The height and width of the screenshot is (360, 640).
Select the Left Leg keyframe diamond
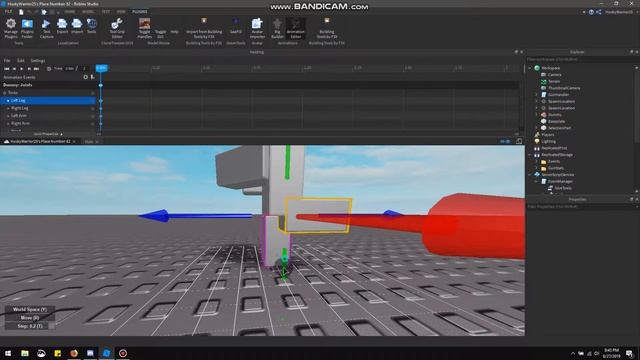coord(101,100)
